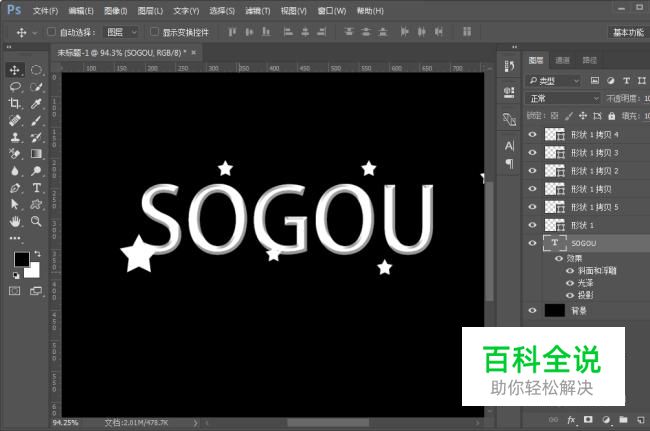The image size is (650, 431).
Task: Select the Crop tool
Action: pos(15,103)
